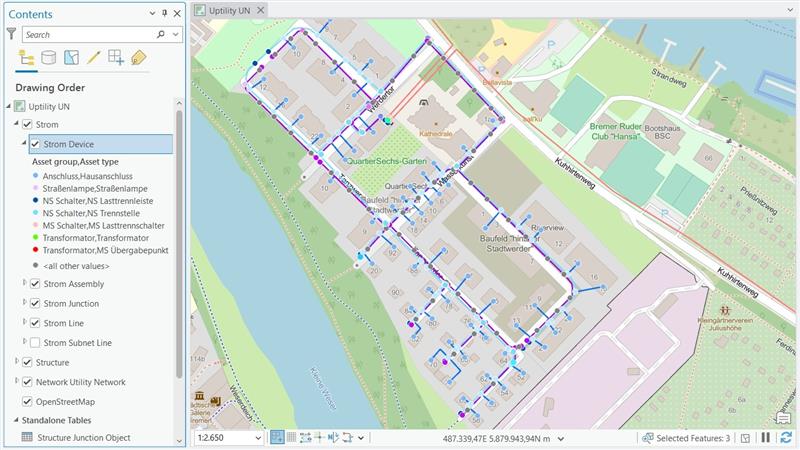Screen dimensions: 800x450
Task: Toggle OpenStreetMap basemap visibility
Action: click(x=28, y=402)
